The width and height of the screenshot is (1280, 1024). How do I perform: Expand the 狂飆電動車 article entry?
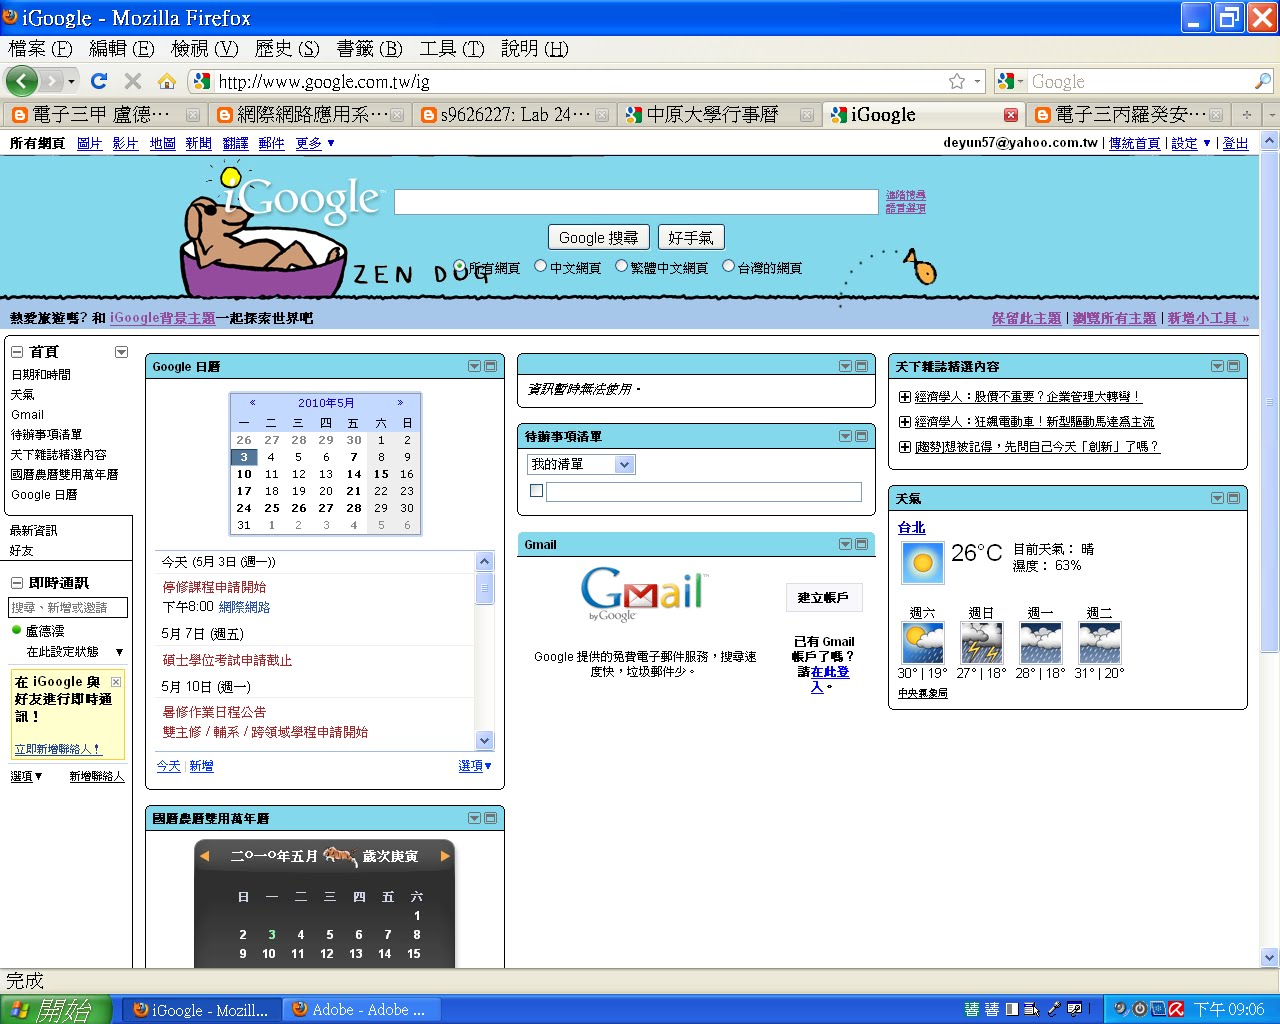(905, 422)
